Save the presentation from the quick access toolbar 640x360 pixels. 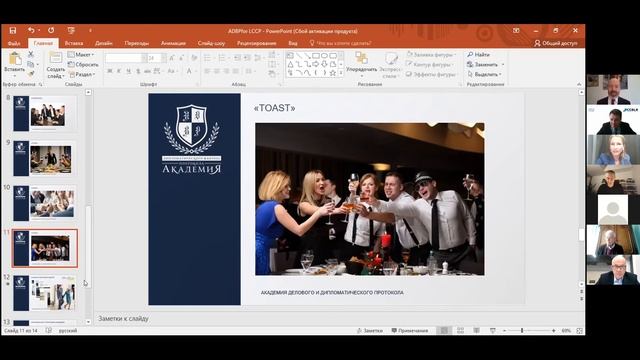pos(13,30)
